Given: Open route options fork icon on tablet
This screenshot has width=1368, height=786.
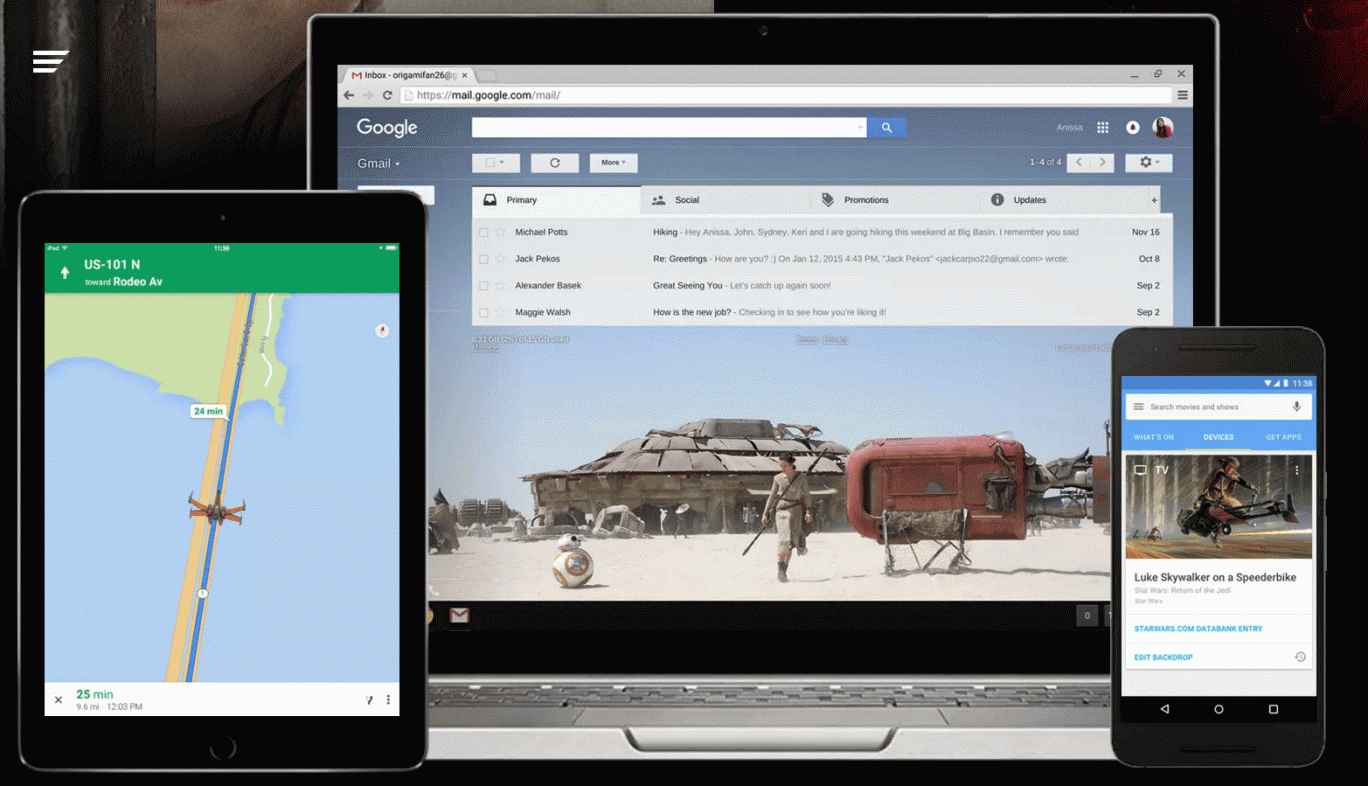Looking at the screenshot, I should tap(369, 700).
